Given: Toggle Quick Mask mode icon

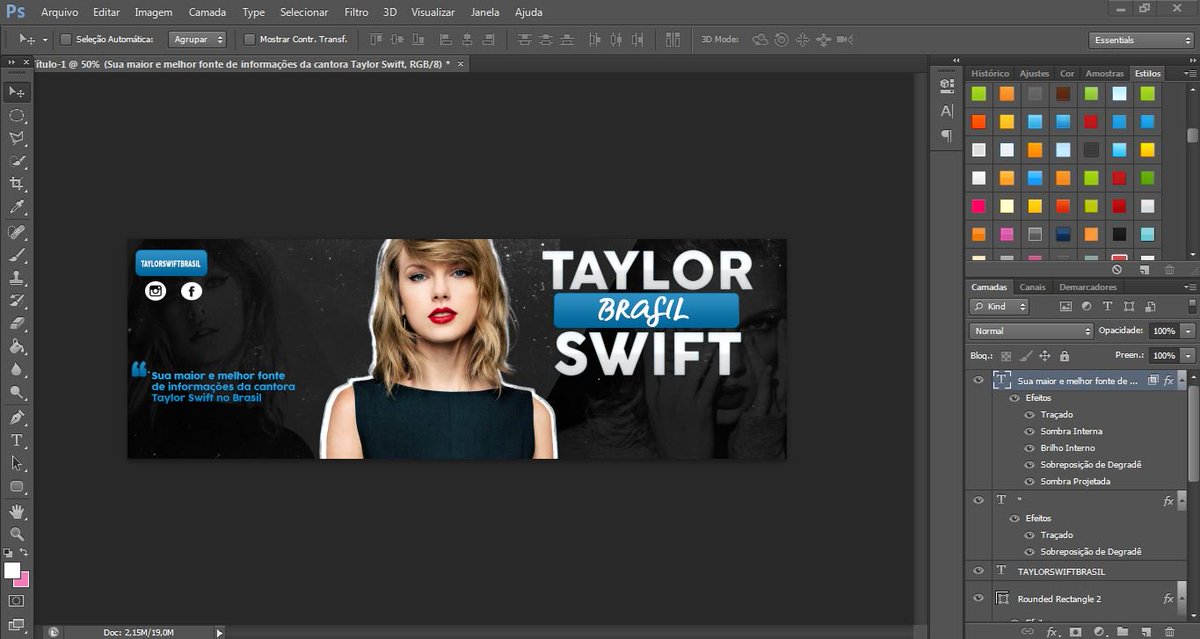Looking at the screenshot, I should 16,601.
